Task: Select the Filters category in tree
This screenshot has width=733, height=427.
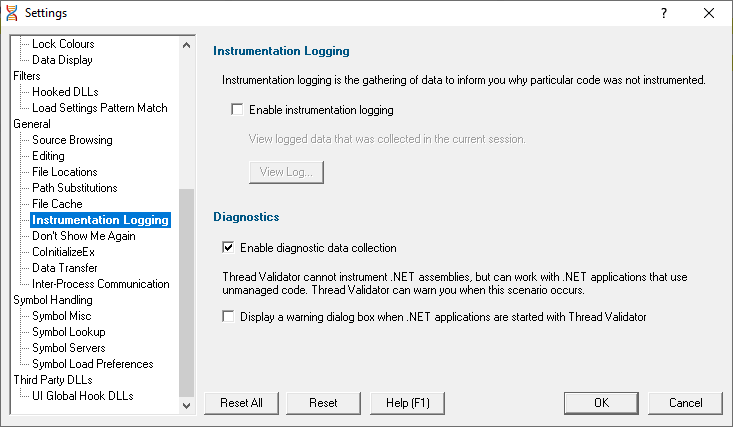Action: (27, 76)
